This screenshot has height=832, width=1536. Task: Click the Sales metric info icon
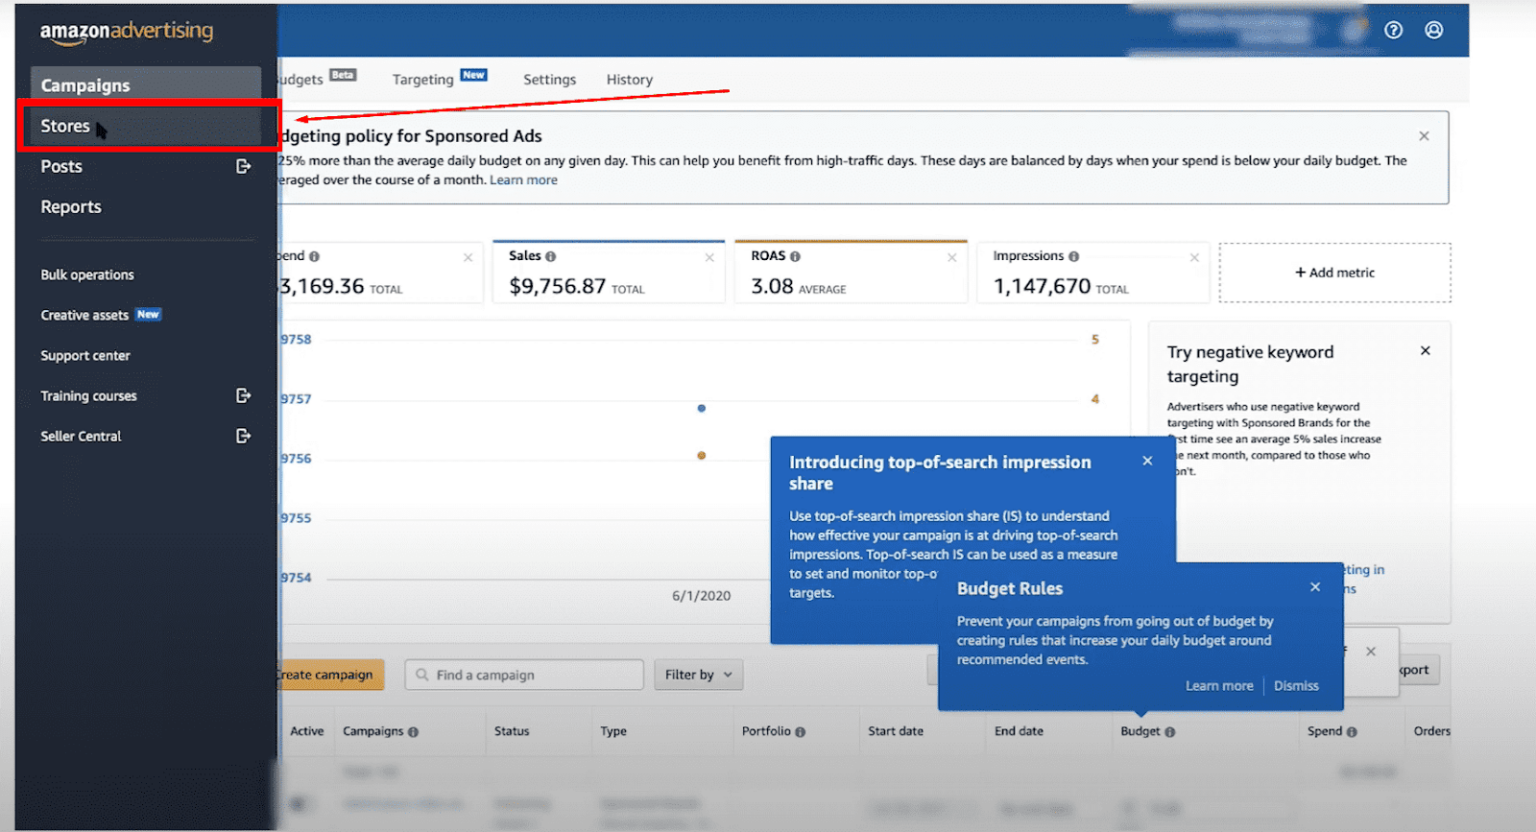point(550,255)
